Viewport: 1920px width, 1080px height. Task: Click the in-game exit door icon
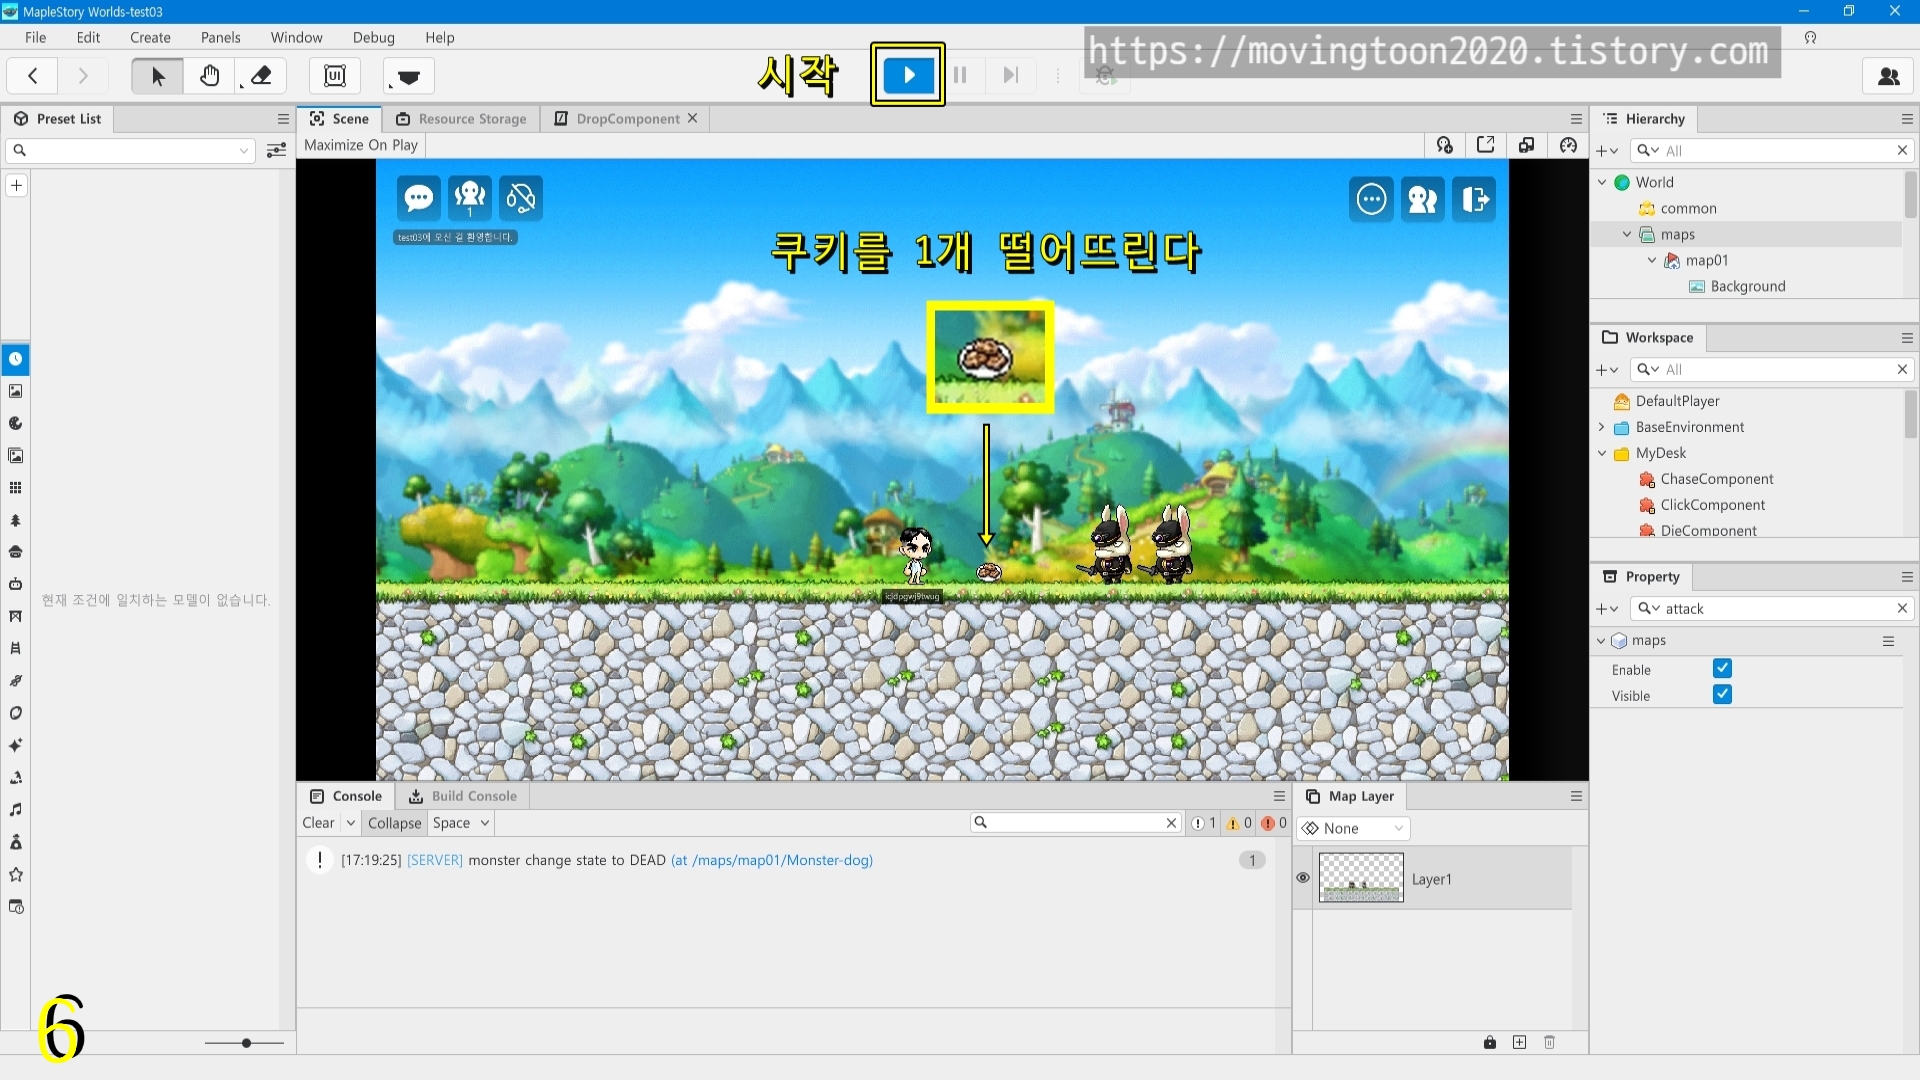1474,199
